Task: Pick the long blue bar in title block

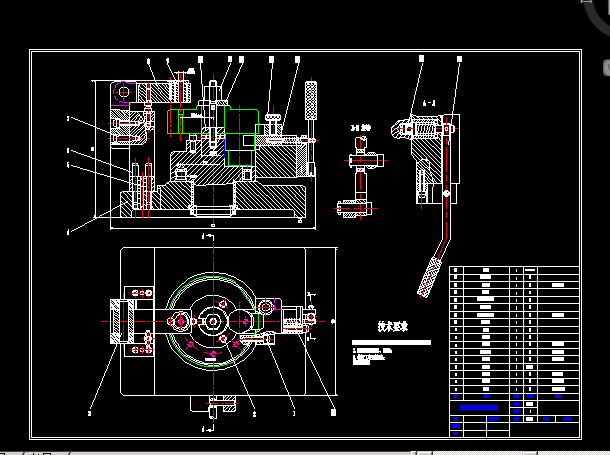Action: point(479,408)
